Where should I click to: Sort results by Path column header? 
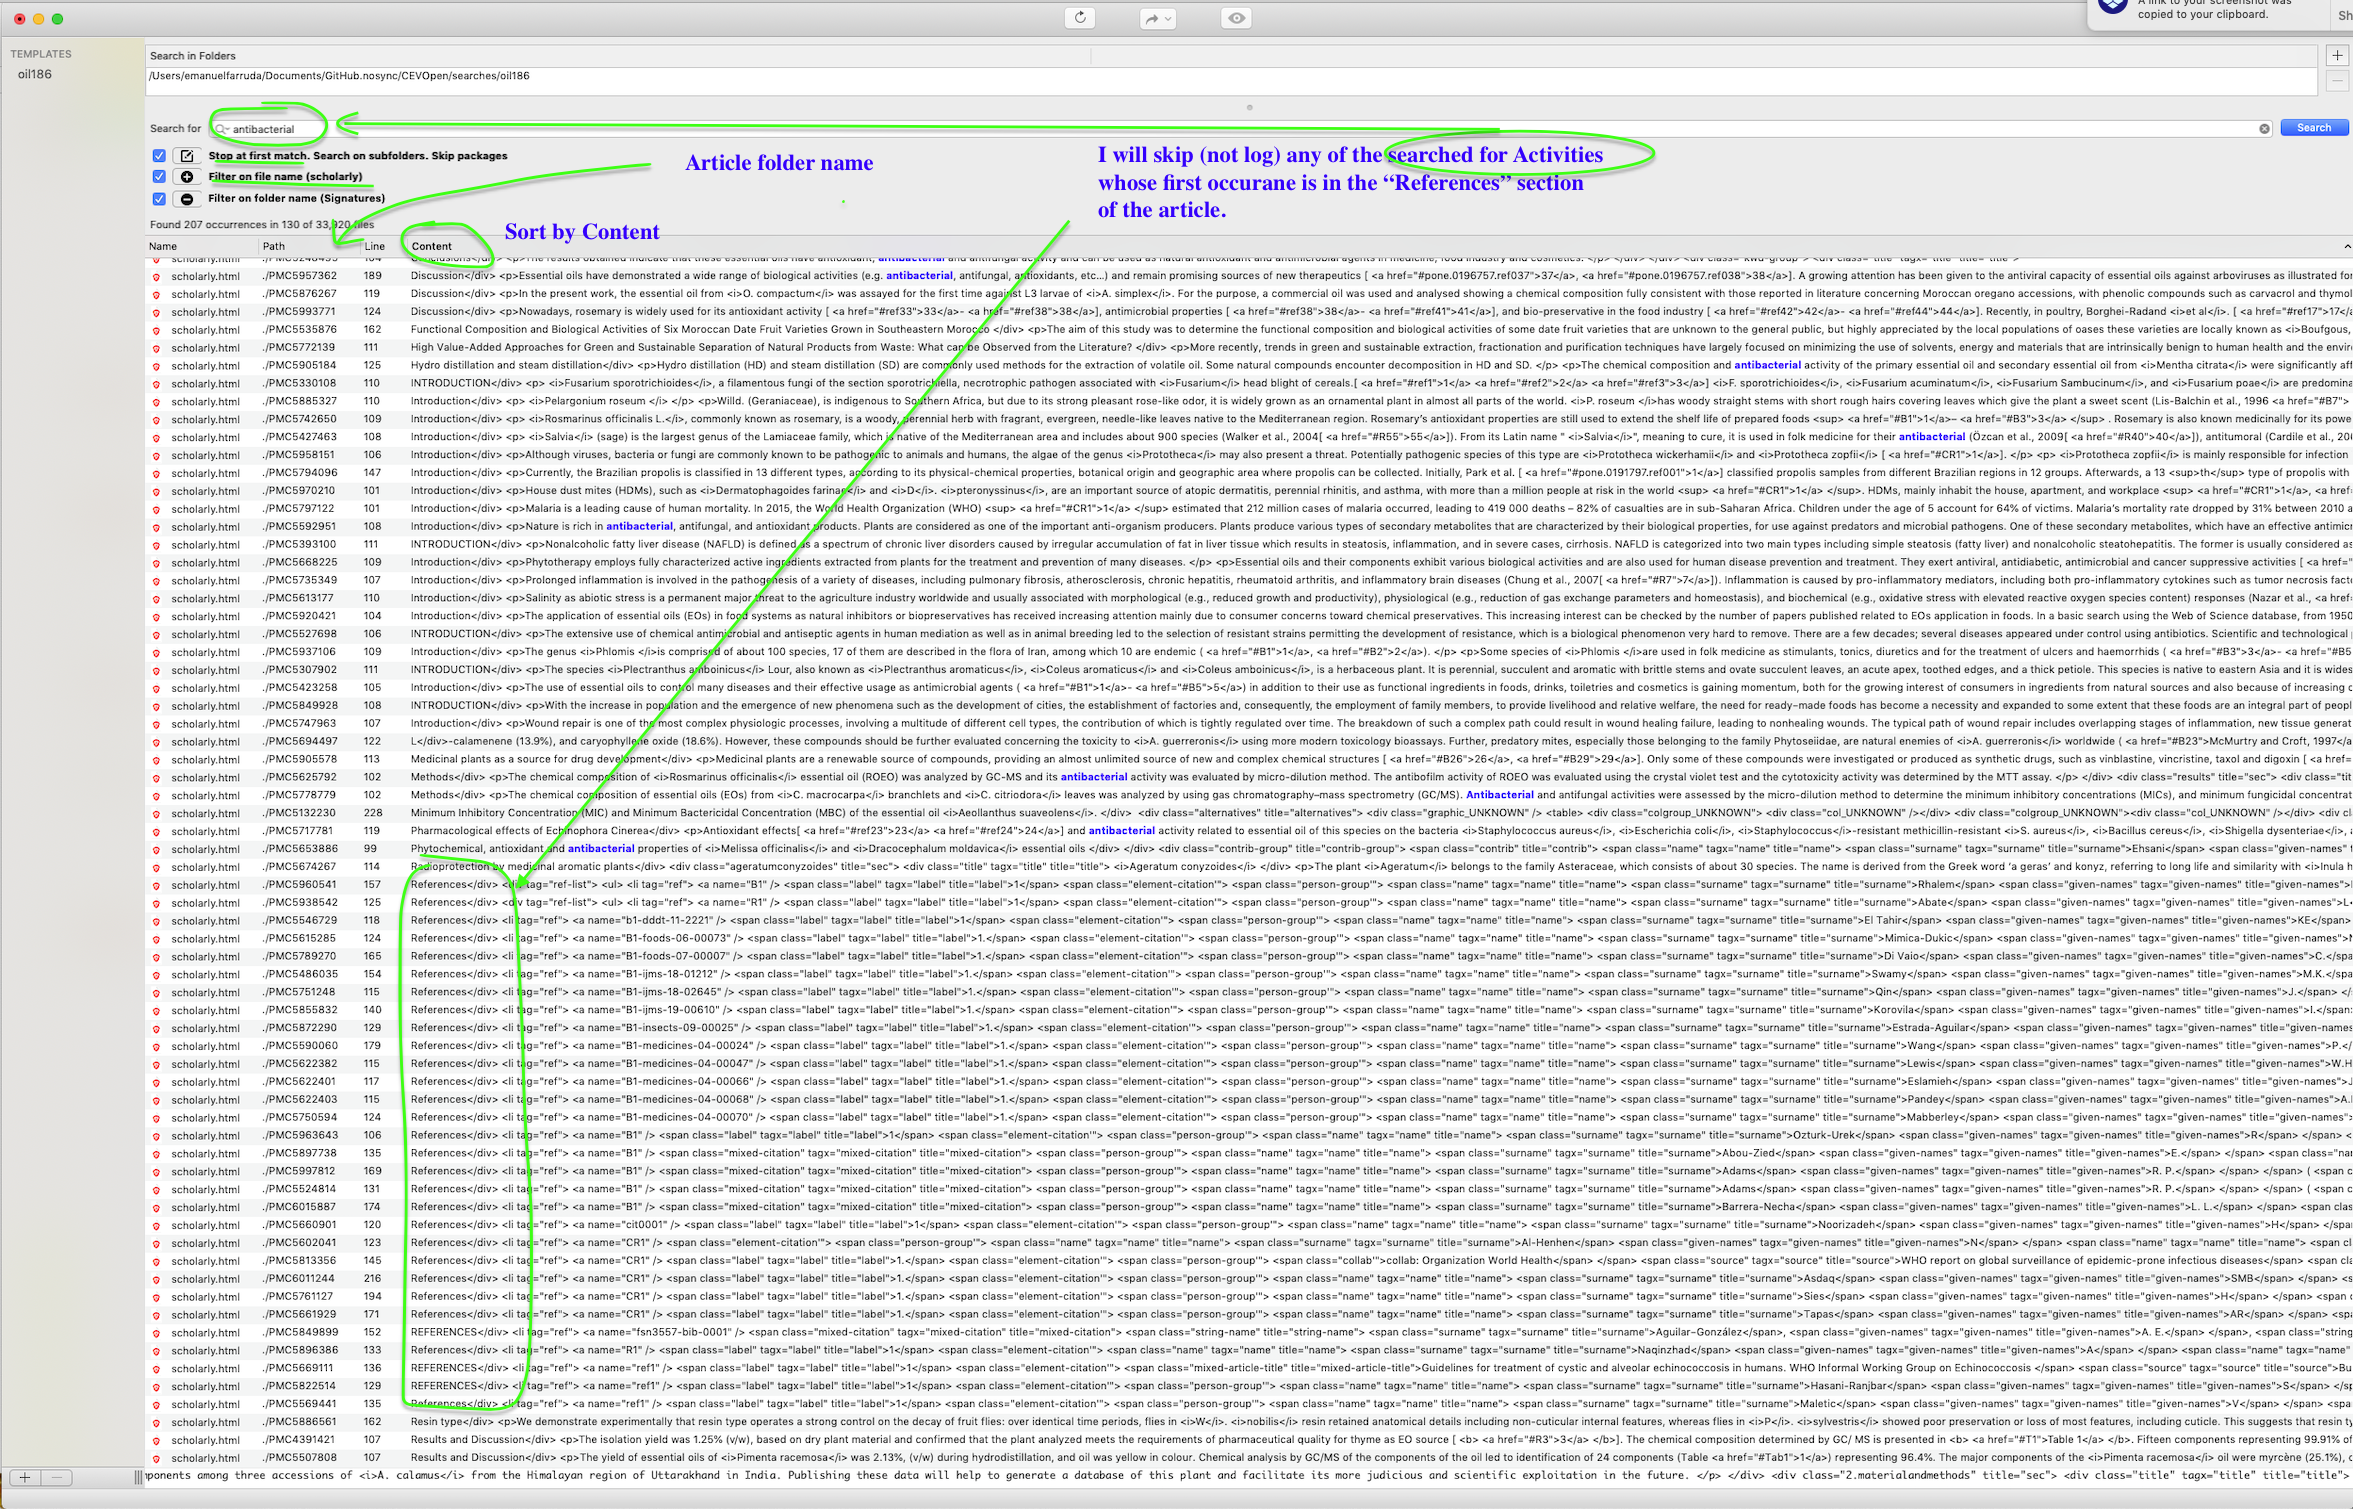(x=274, y=246)
